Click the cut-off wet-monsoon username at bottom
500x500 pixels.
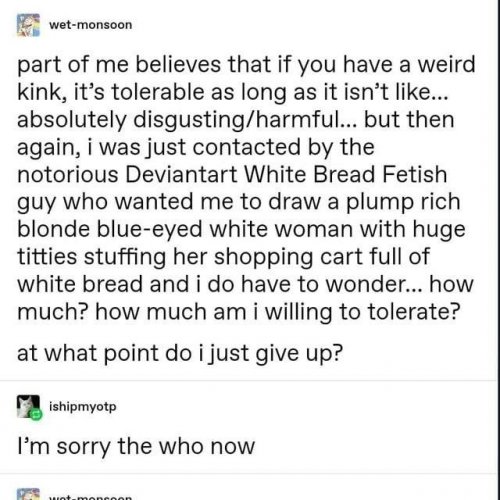[91, 498]
